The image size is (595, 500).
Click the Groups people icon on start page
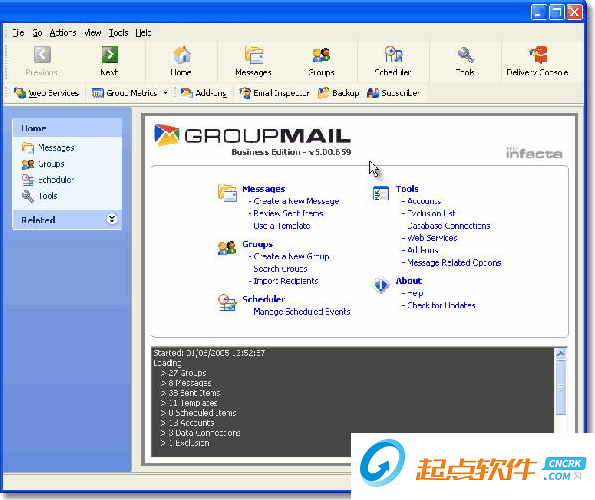227,248
